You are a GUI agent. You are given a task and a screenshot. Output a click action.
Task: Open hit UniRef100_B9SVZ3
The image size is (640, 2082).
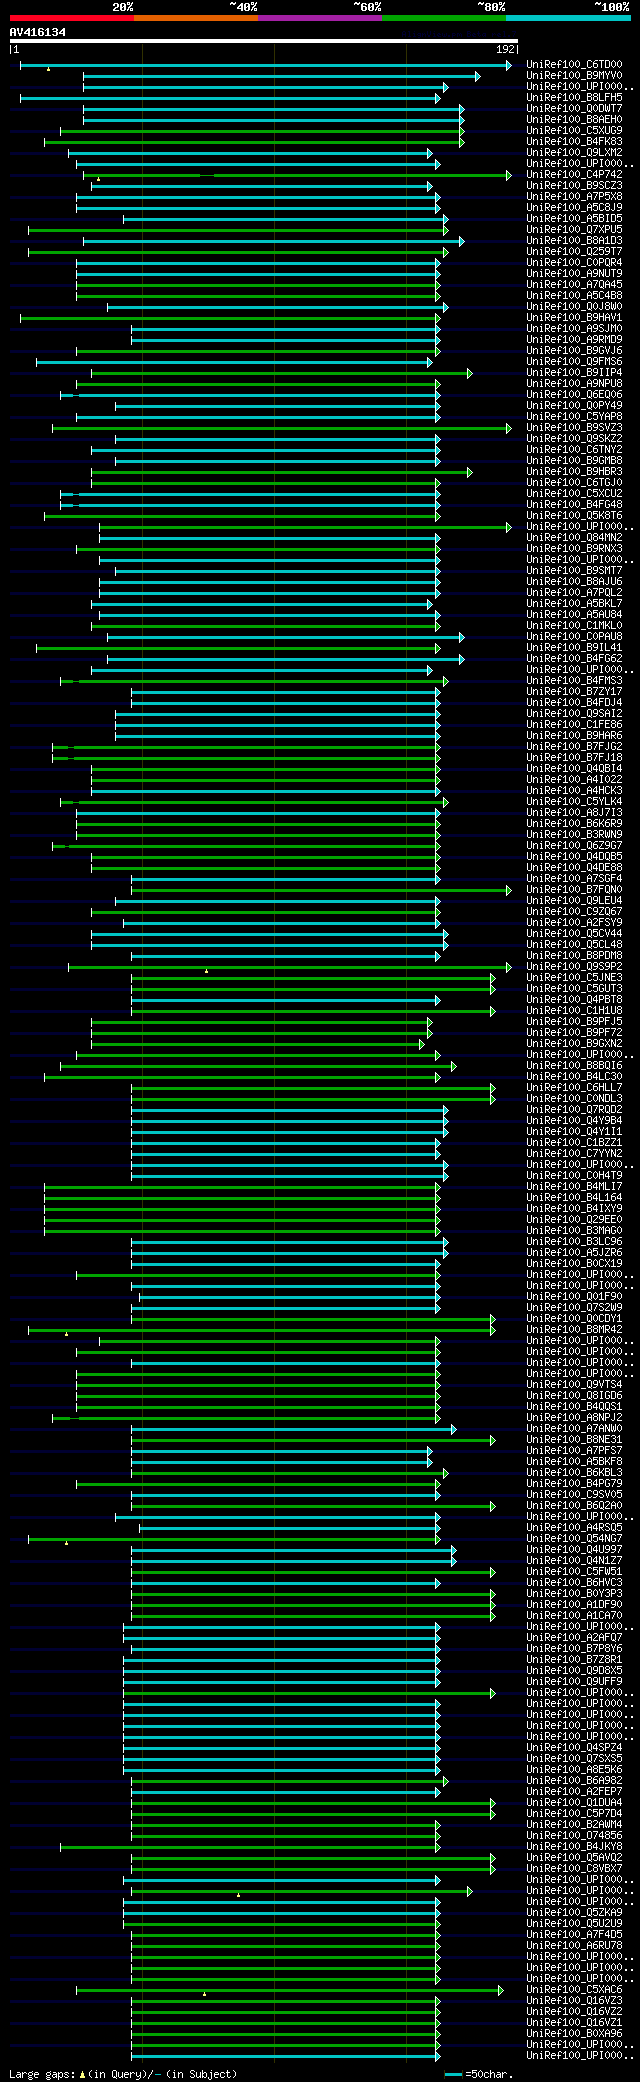tap(574, 428)
